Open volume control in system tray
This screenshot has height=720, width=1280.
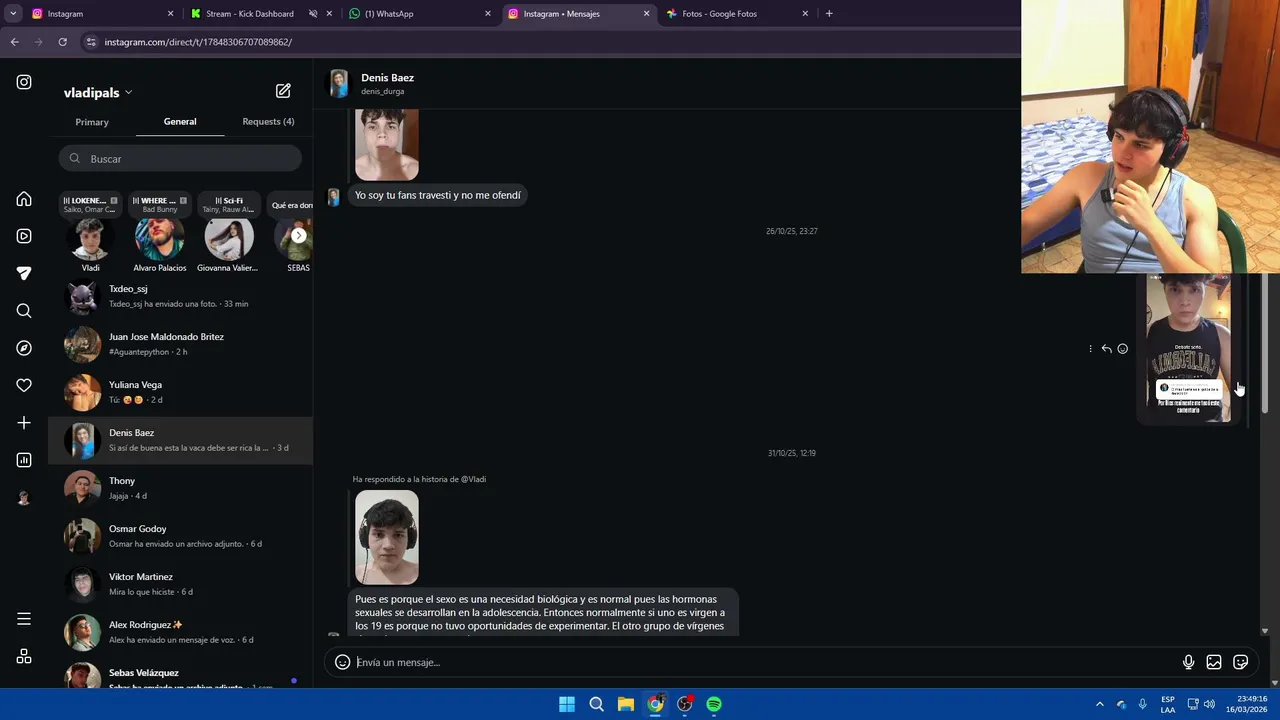pos(1209,704)
